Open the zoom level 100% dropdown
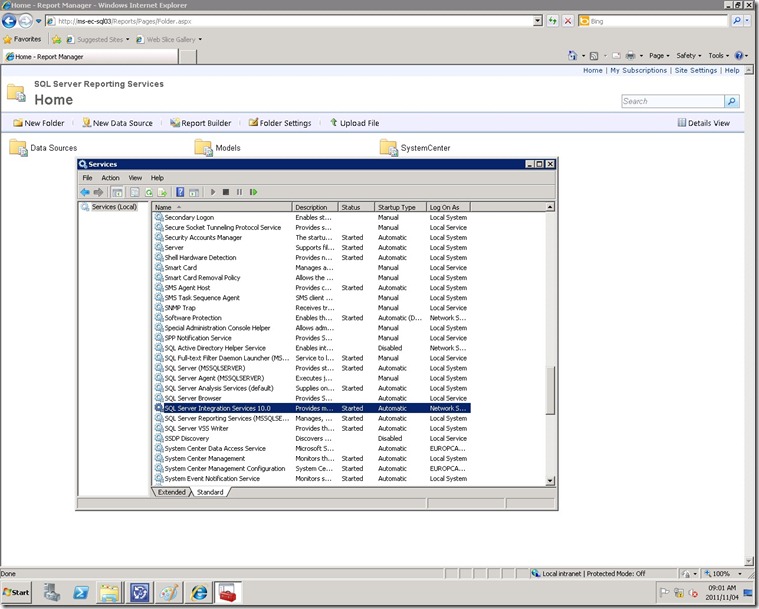Image resolution: width=759 pixels, height=609 pixels. [x=740, y=574]
